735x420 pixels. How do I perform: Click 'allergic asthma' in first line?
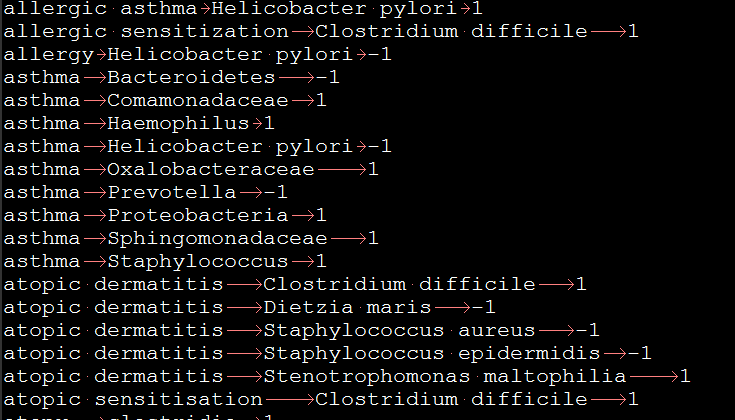100,8
